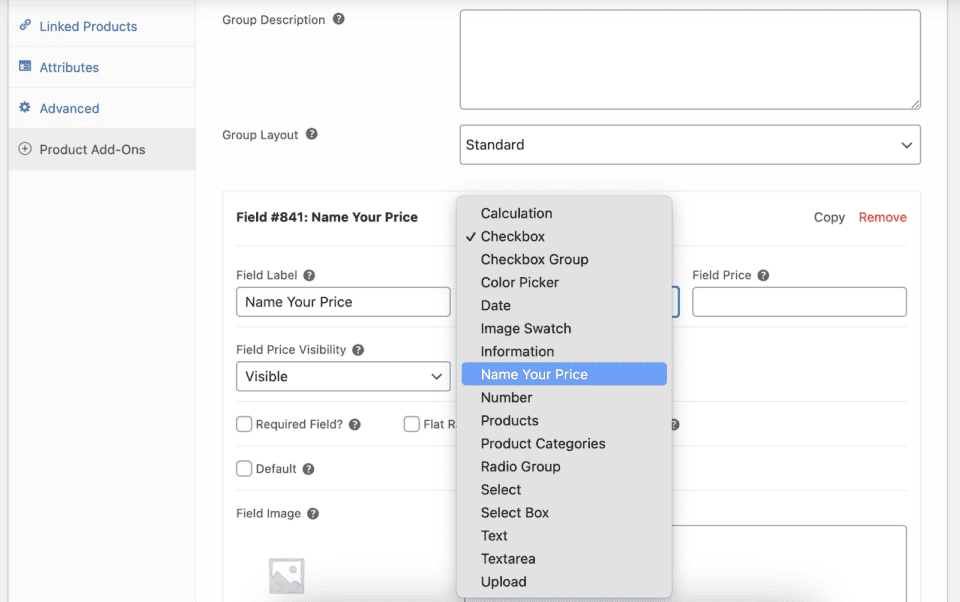The height and width of the screenshot is (602, 960).
Task: Click the help icon beside Group Layout
Action: (312, 134)
